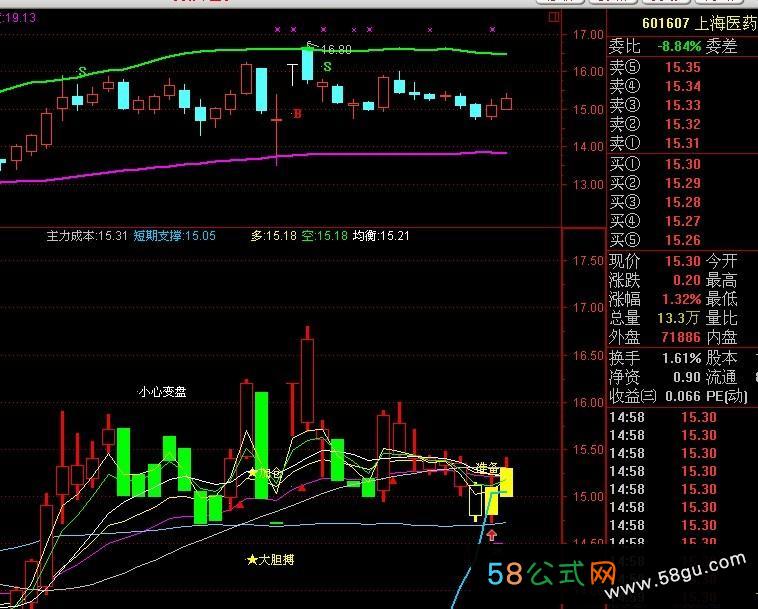Click the PE(动) field label
Screen dimensions: 758x609
coord(727,396)
